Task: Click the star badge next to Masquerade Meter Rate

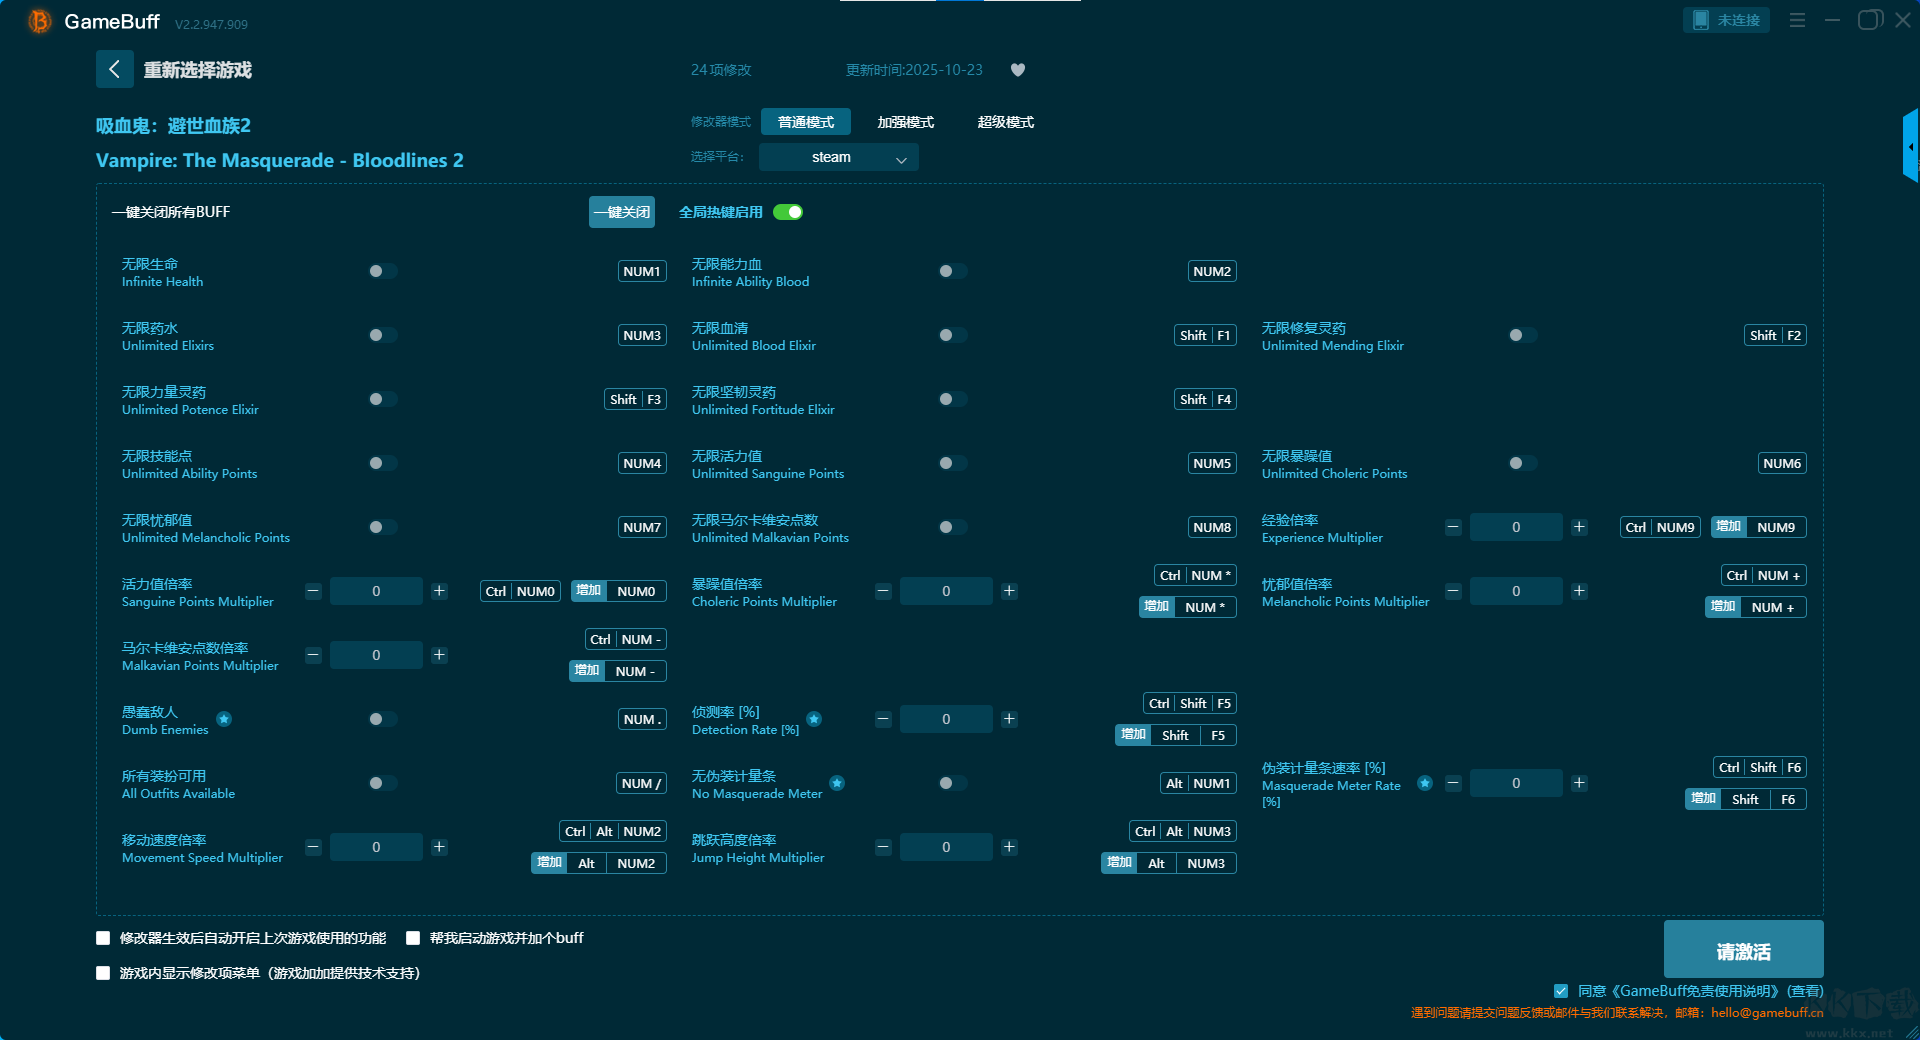Action: pyautogui.click(x=1425, y=783)
